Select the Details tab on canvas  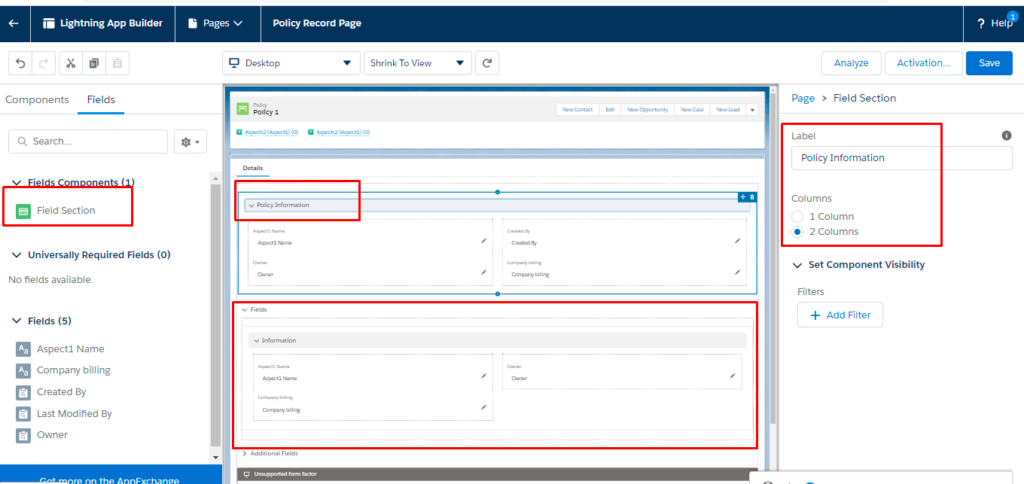click(253, 168)
